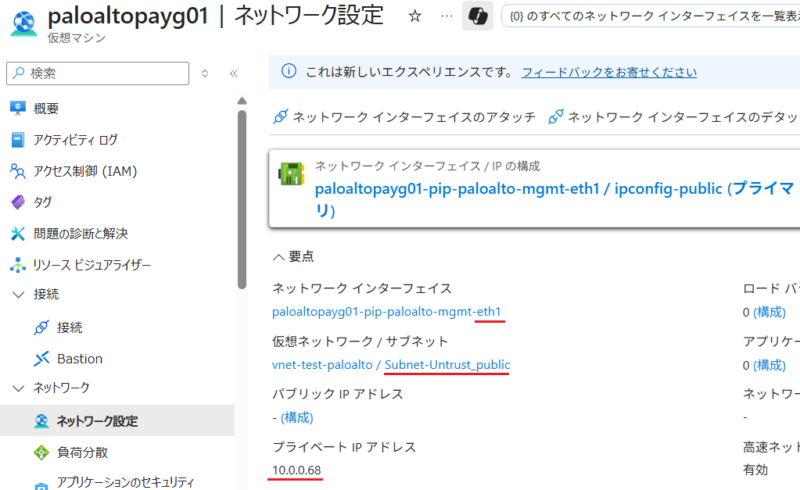Screen dimensions: 800x490
Task: Collapse the ネットワーク section chevron
Action: [18, 388]
